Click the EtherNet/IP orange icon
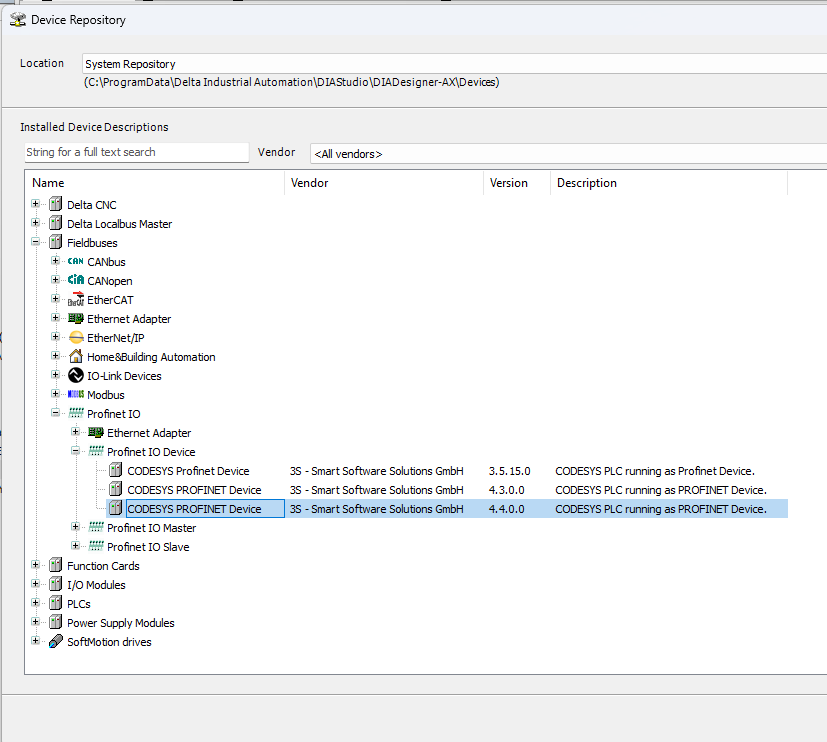The width and height of the screenshot is (827, 742). 75,338
